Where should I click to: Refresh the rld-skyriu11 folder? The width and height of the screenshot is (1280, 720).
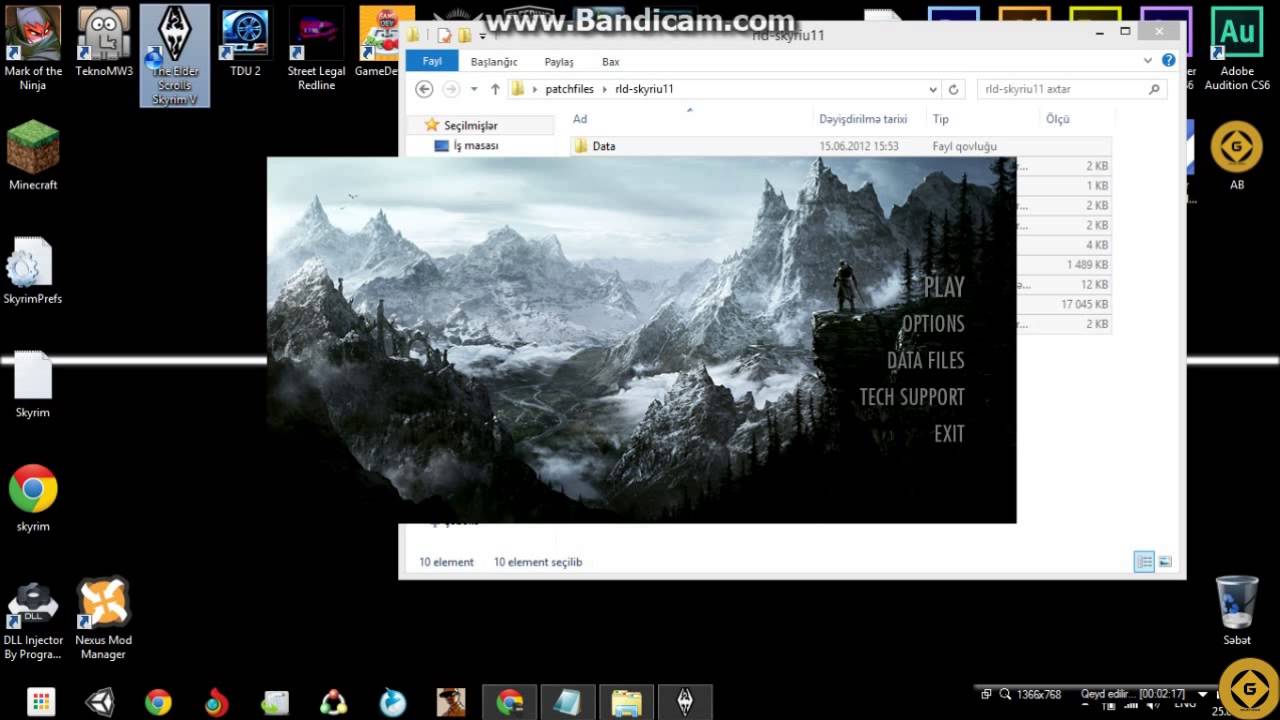click(954, 89)
